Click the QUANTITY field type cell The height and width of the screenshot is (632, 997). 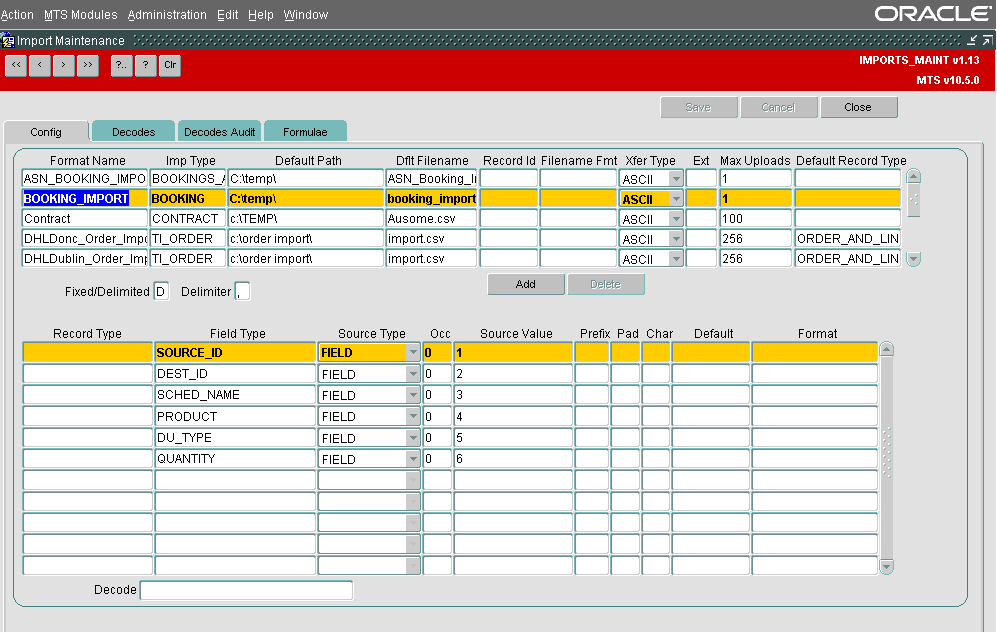pos(235,458)
